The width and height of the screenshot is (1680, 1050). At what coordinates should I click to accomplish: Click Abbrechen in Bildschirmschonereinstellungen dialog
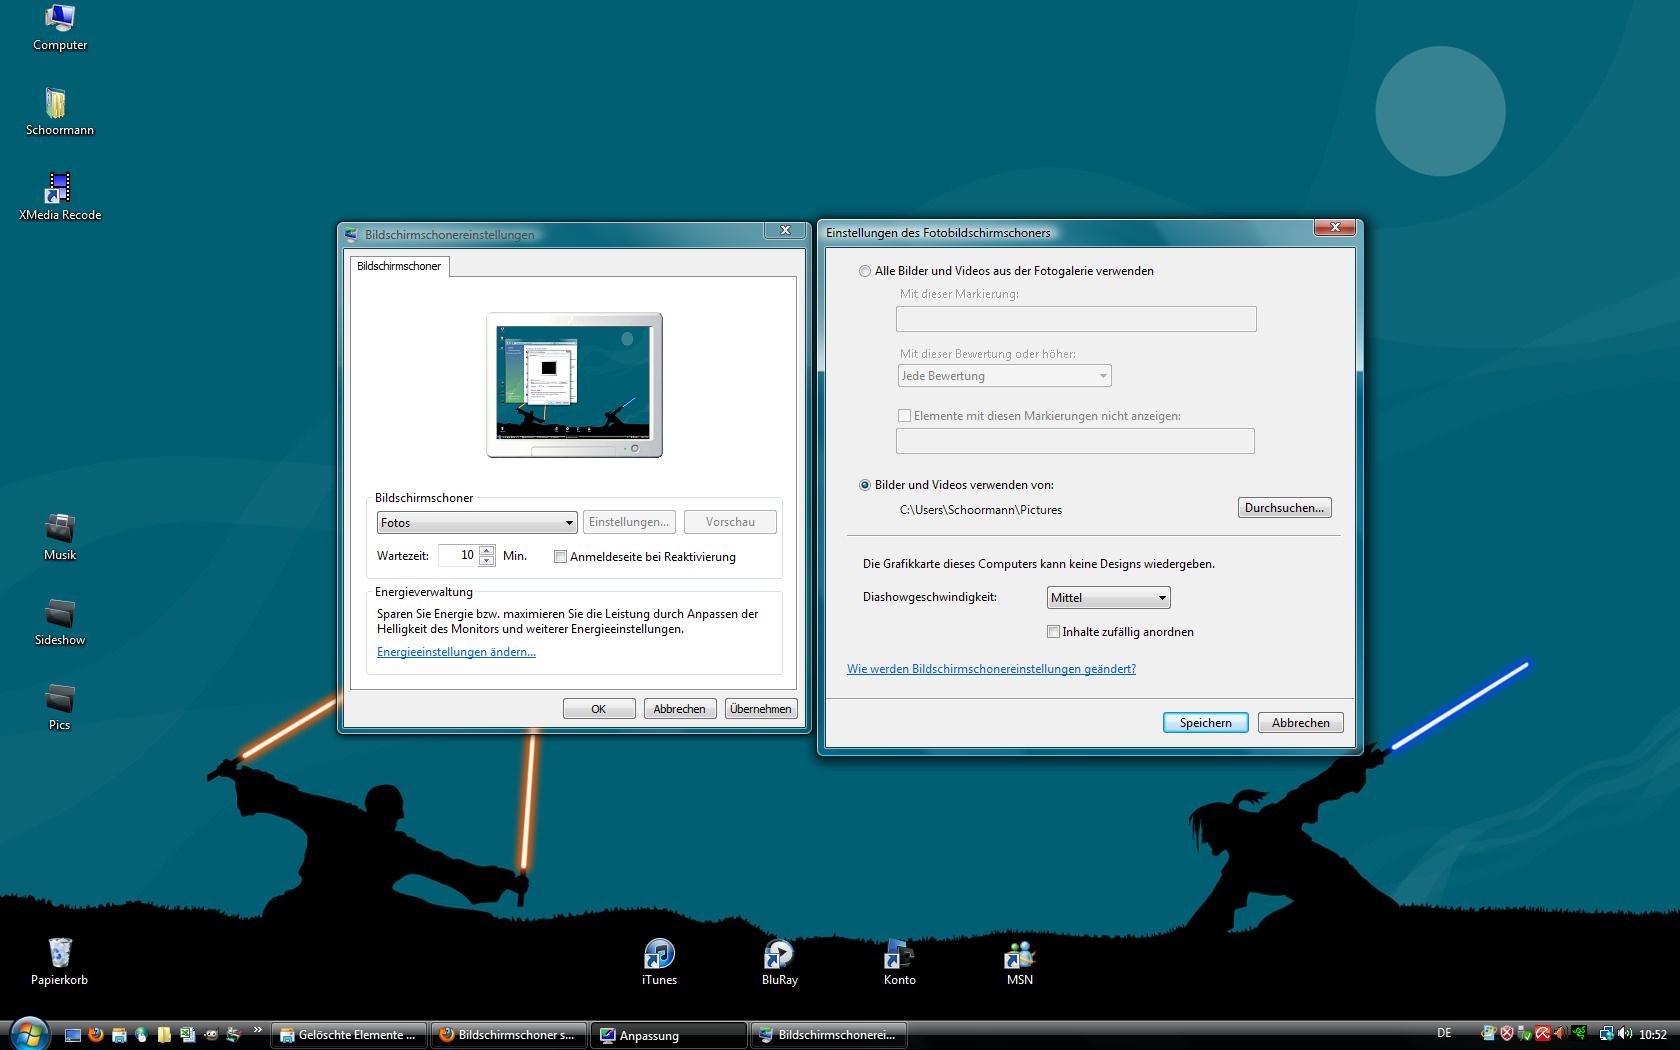(680, 709)
